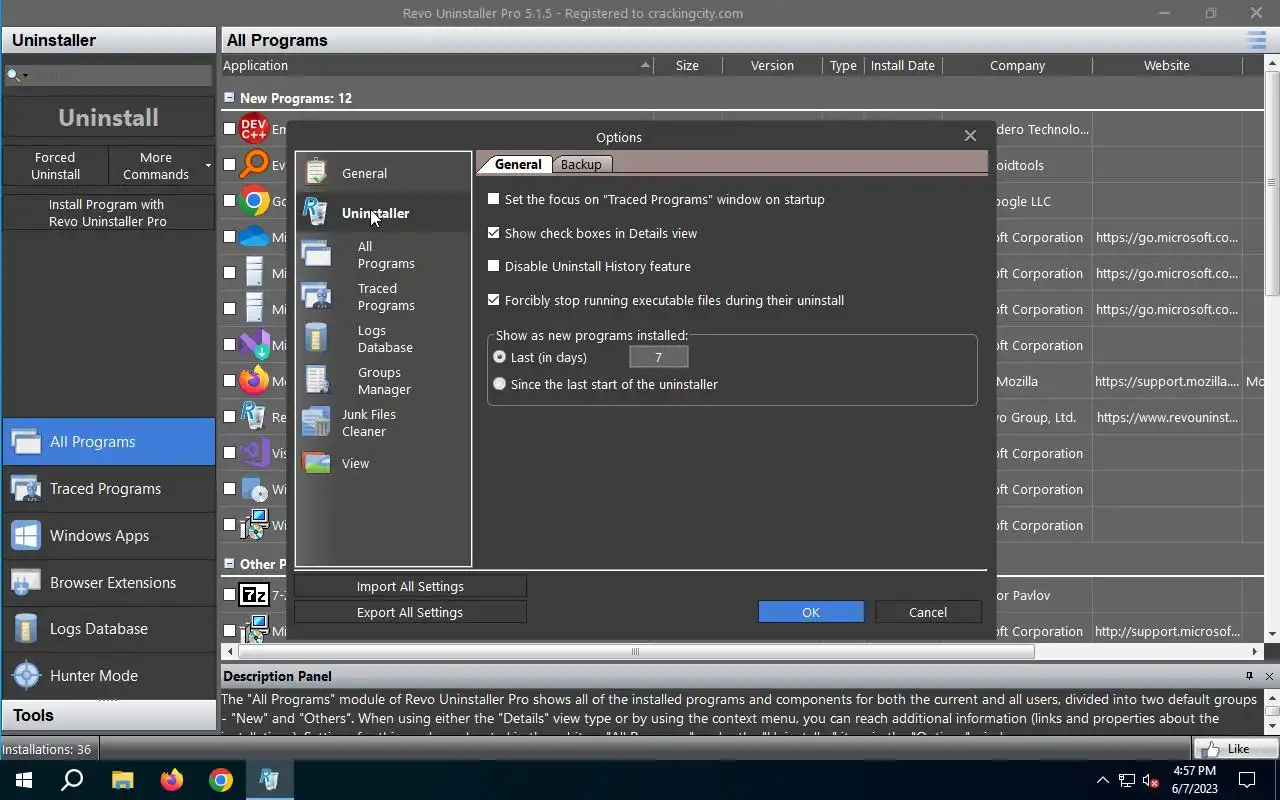Click OK in Options dialog
This screenshot has height=800, width=1280.
tap(811, 612)
